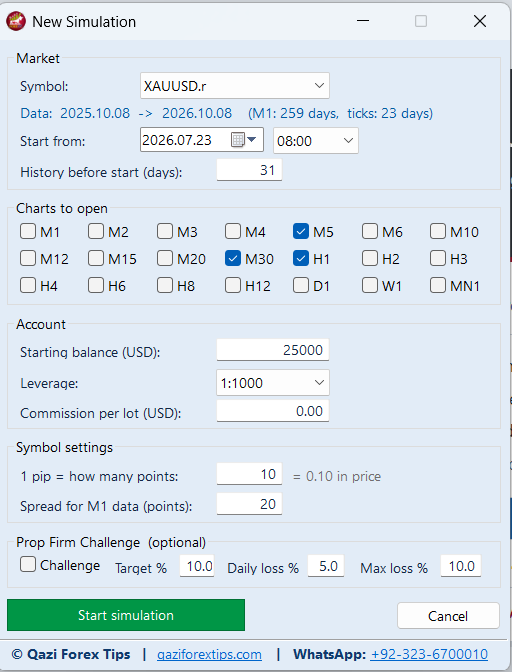Viewport: 512px width, 672px height.
Task: Click the green Start simulation button
Action: [x=126, y=615]
